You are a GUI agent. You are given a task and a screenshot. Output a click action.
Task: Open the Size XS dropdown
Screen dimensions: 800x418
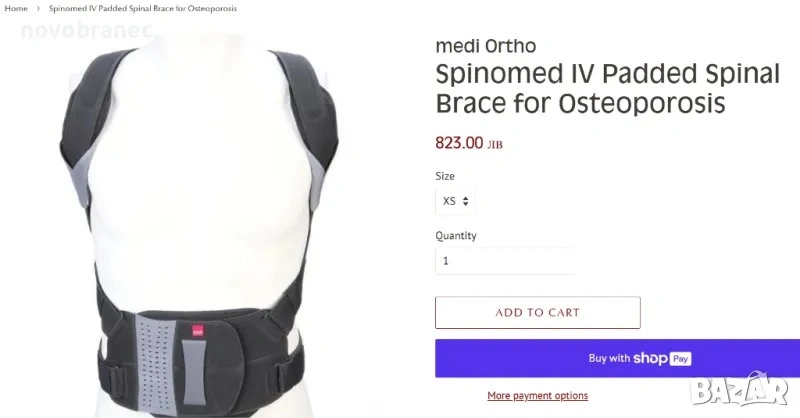(456, 201)
